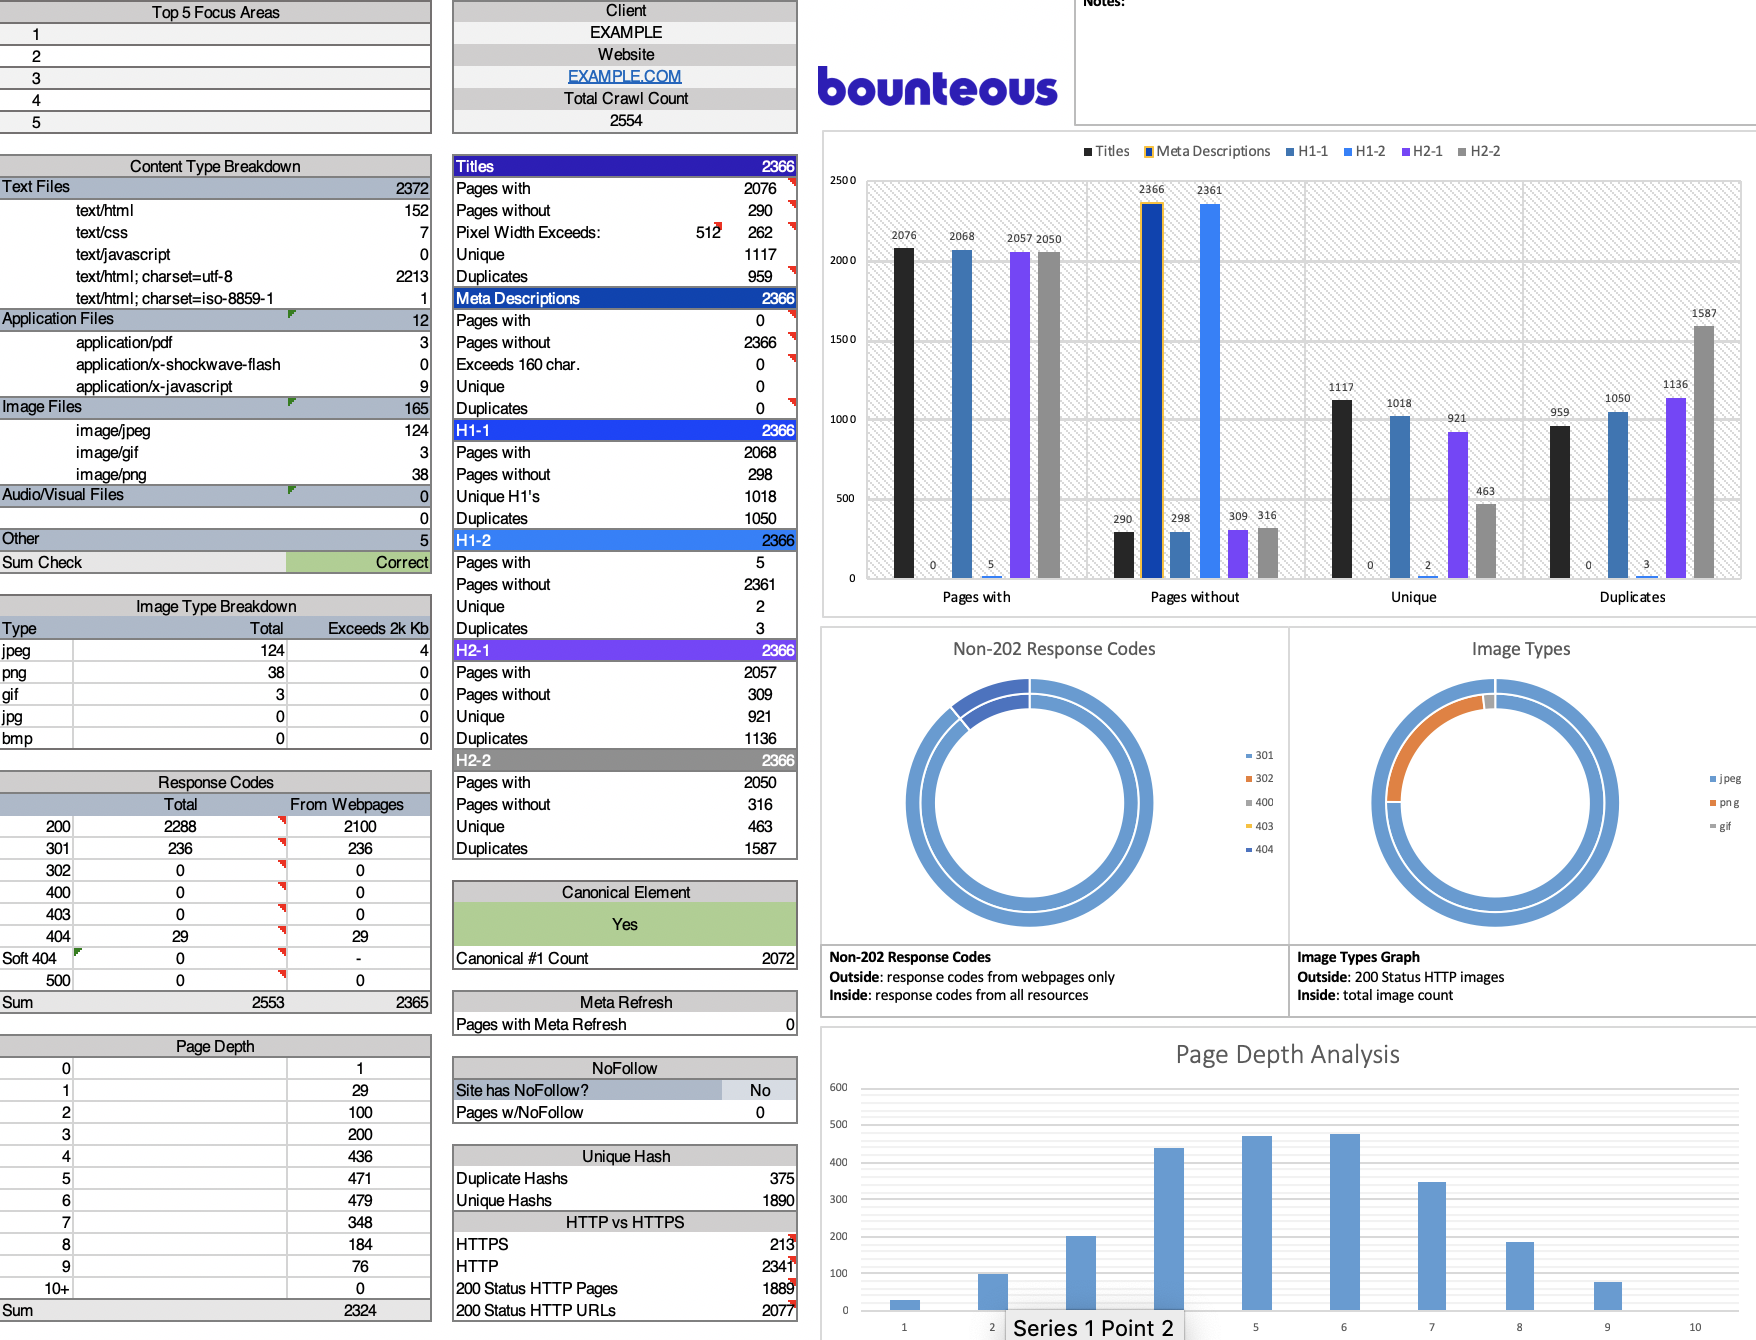Click the Image Files header row
This screenshot has width=1756, height=1340.
(x=215, y=407)
